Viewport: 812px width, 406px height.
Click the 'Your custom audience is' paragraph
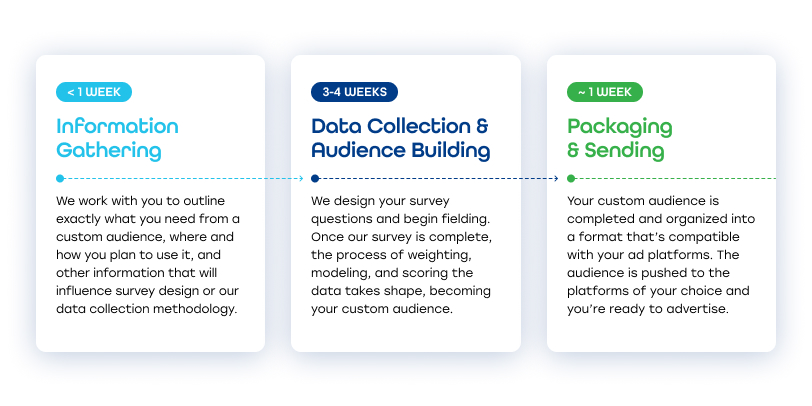(x=661, y=255)
